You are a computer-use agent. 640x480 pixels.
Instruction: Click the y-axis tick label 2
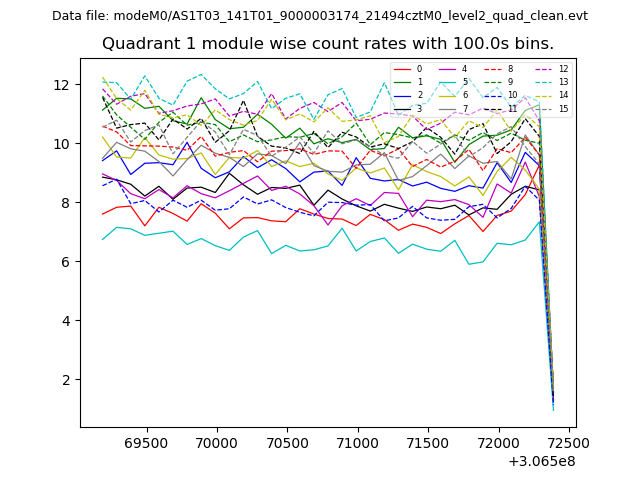(x=67, y=380)
